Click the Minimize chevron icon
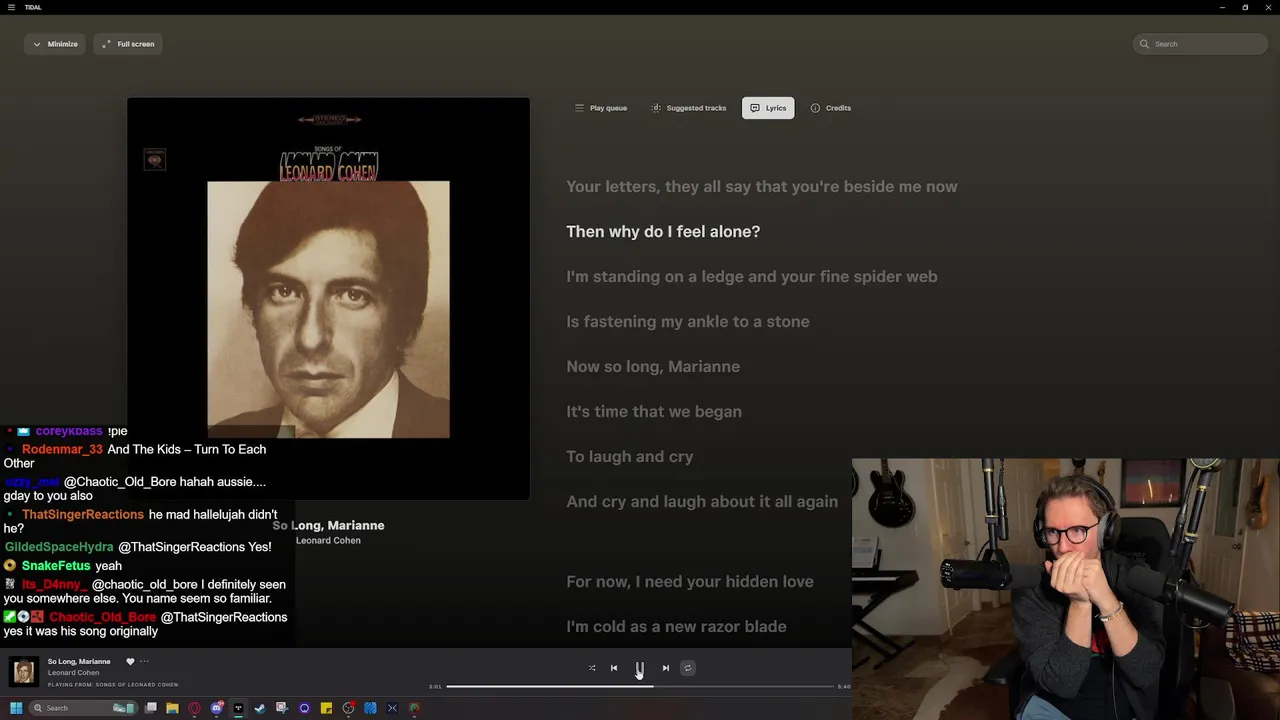This screenshot has height=720, width=1280. [x=37, y=44]
